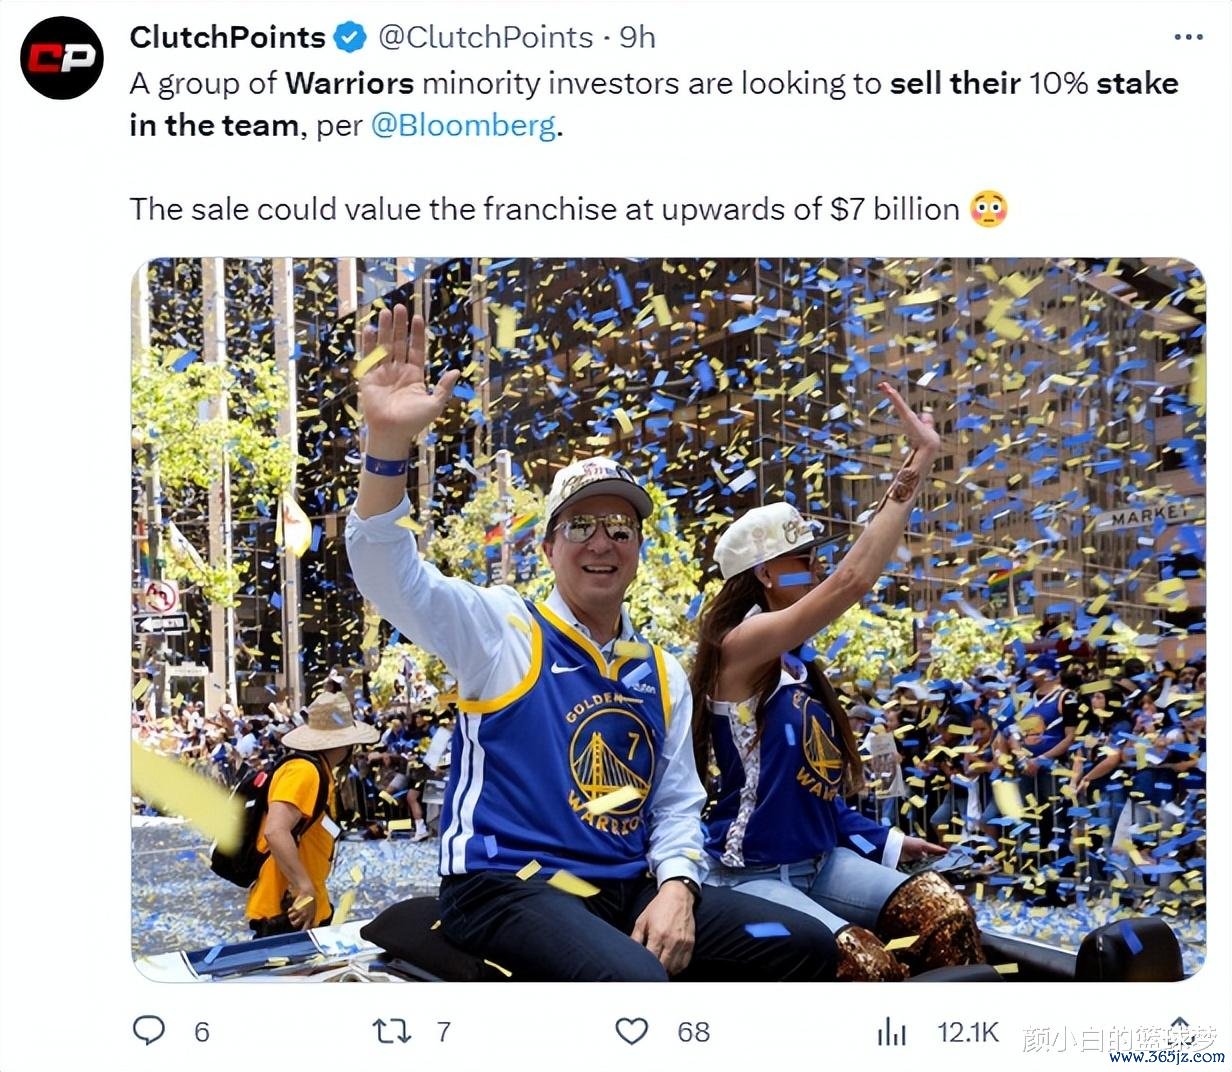Click the 12.1K views count

tap(967, 1032)
